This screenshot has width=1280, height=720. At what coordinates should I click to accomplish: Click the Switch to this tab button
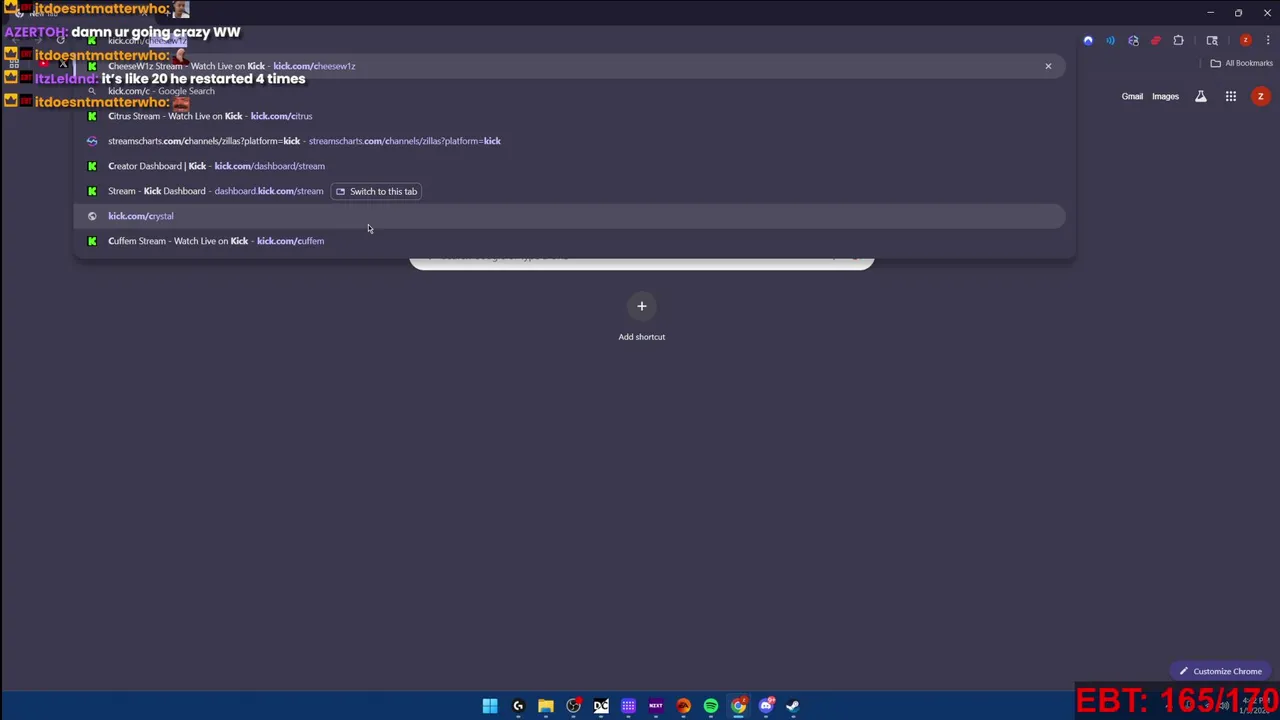[x=376, y=191]
